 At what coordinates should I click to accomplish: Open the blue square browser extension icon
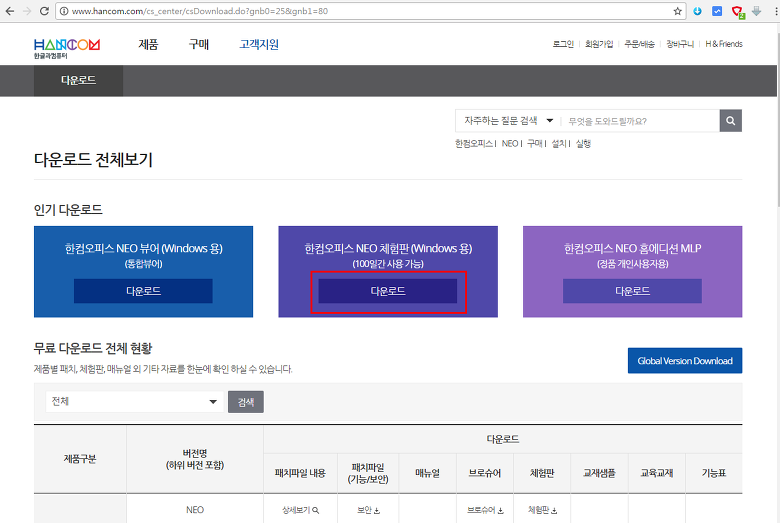[x=717, y=11]
